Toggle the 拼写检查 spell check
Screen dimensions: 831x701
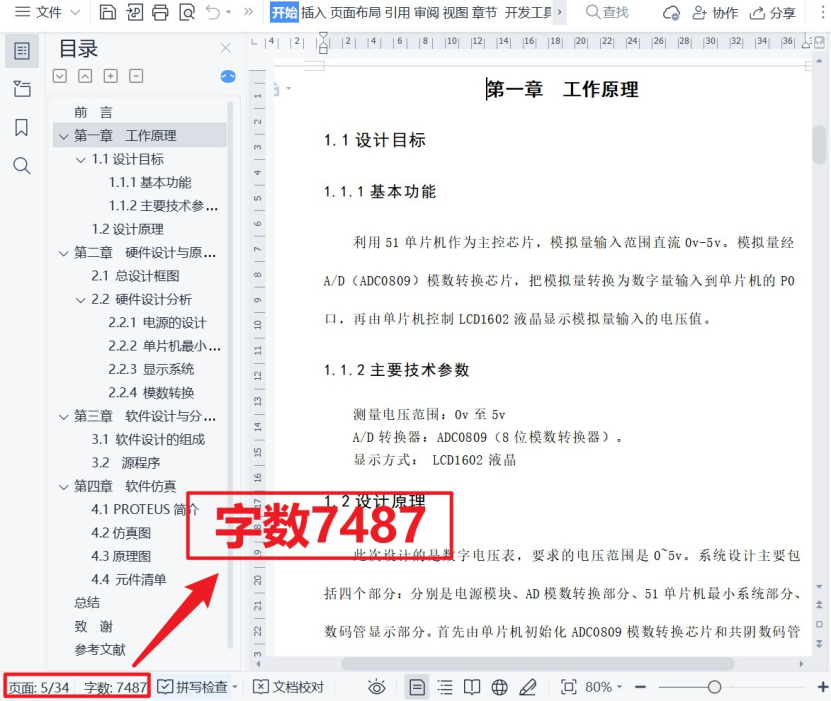[193, 687]
